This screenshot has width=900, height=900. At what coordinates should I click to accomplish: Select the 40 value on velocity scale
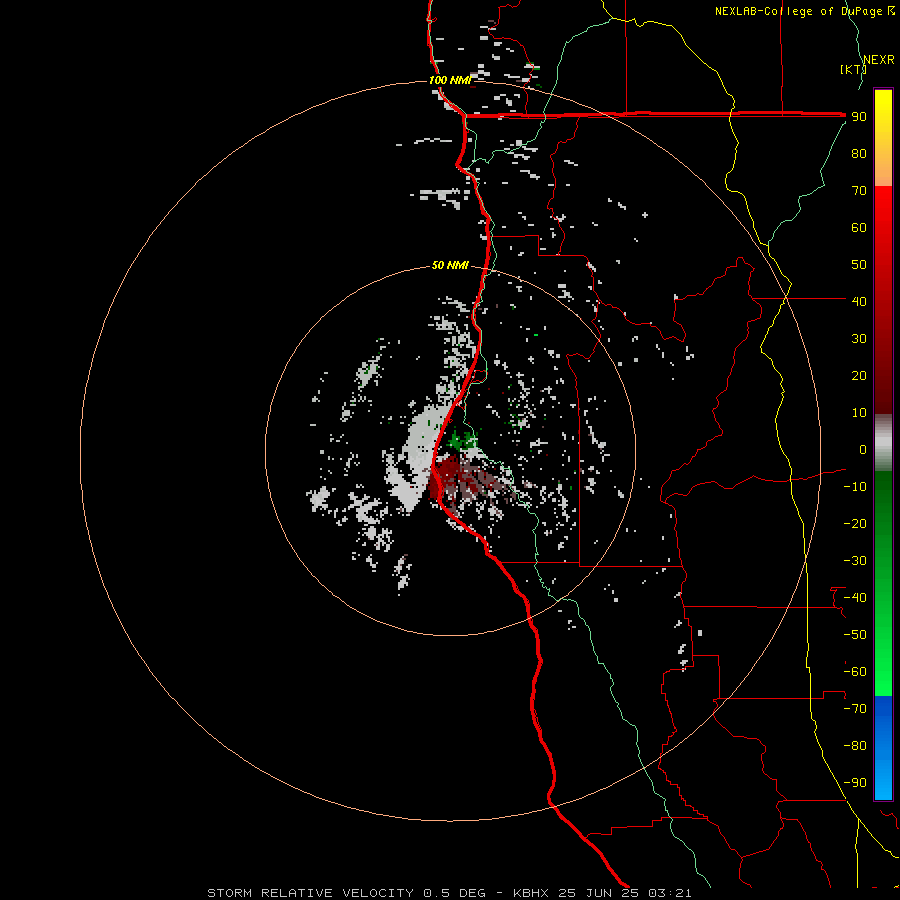point(859,301)
